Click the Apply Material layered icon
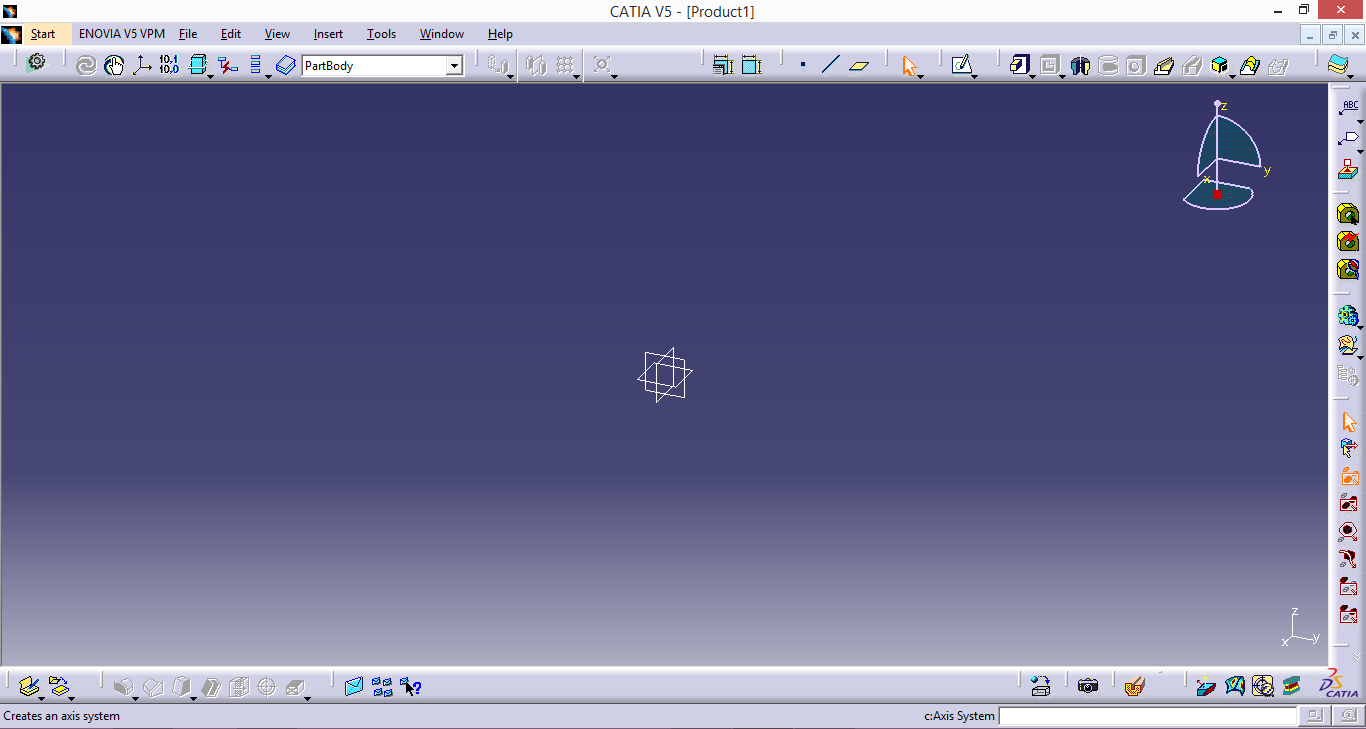 pos(1338,65)
